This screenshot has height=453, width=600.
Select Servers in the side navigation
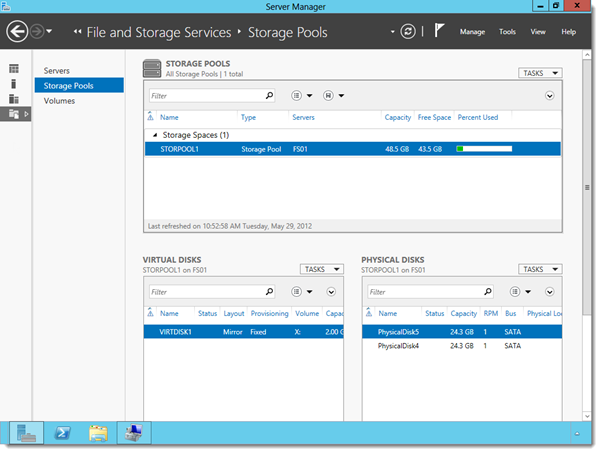[57, 71]
